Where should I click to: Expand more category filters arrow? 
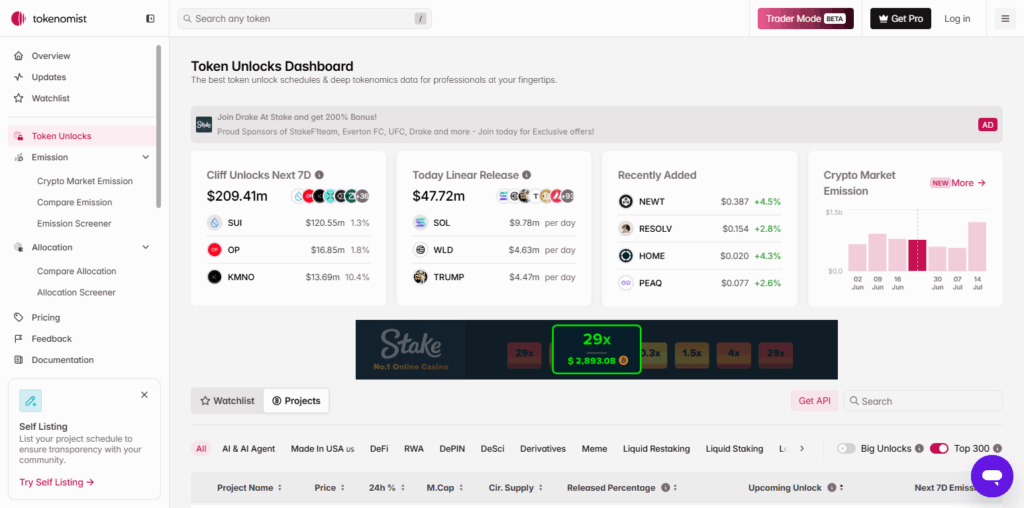click(x=801, y=449)
